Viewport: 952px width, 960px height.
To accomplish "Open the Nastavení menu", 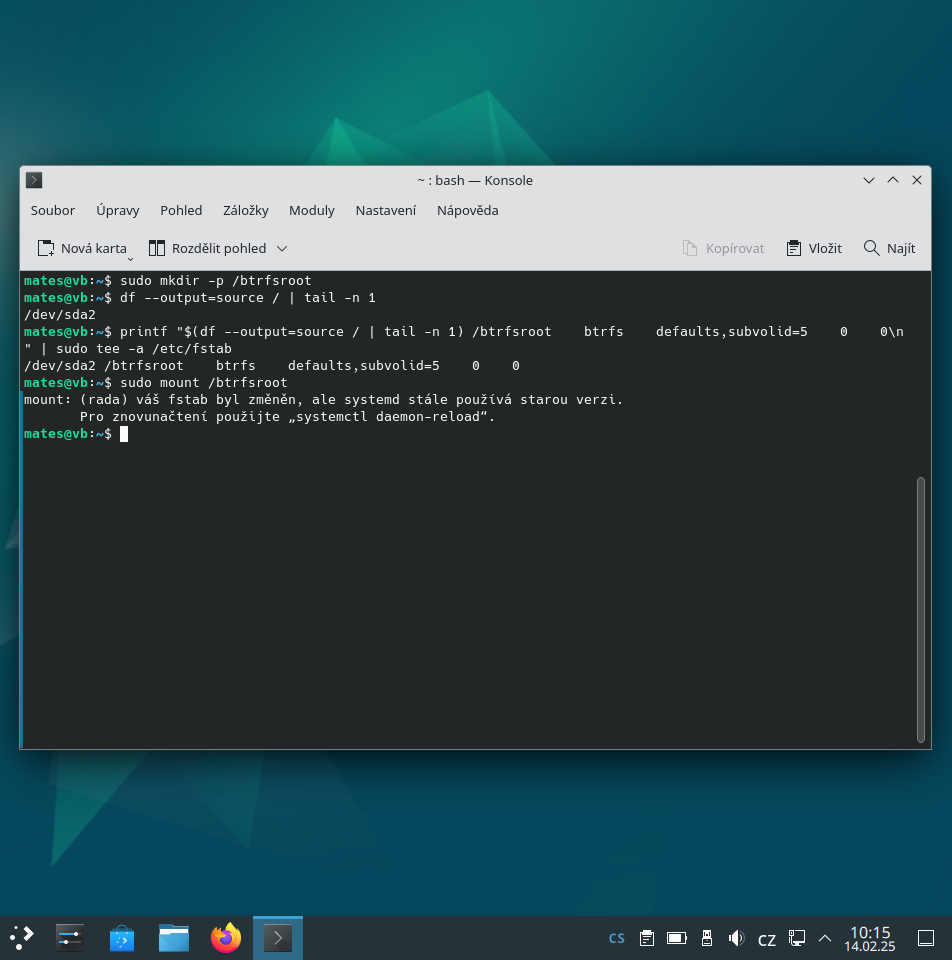I will pos(386,211).
